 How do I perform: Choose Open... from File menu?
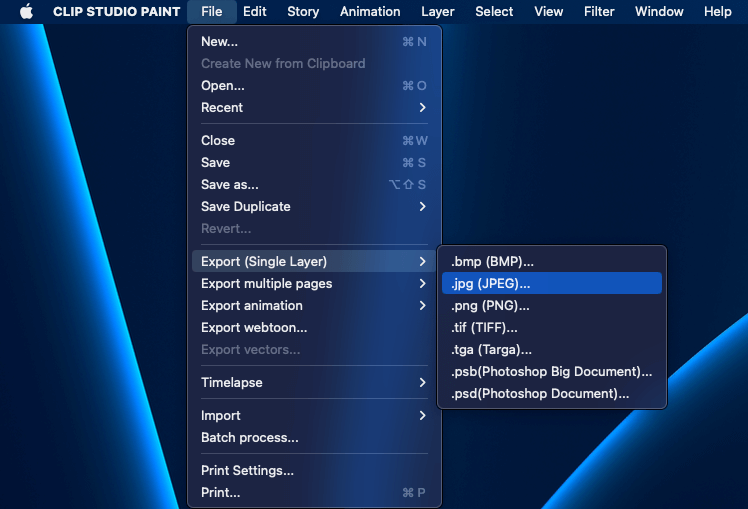click(314, 85)
